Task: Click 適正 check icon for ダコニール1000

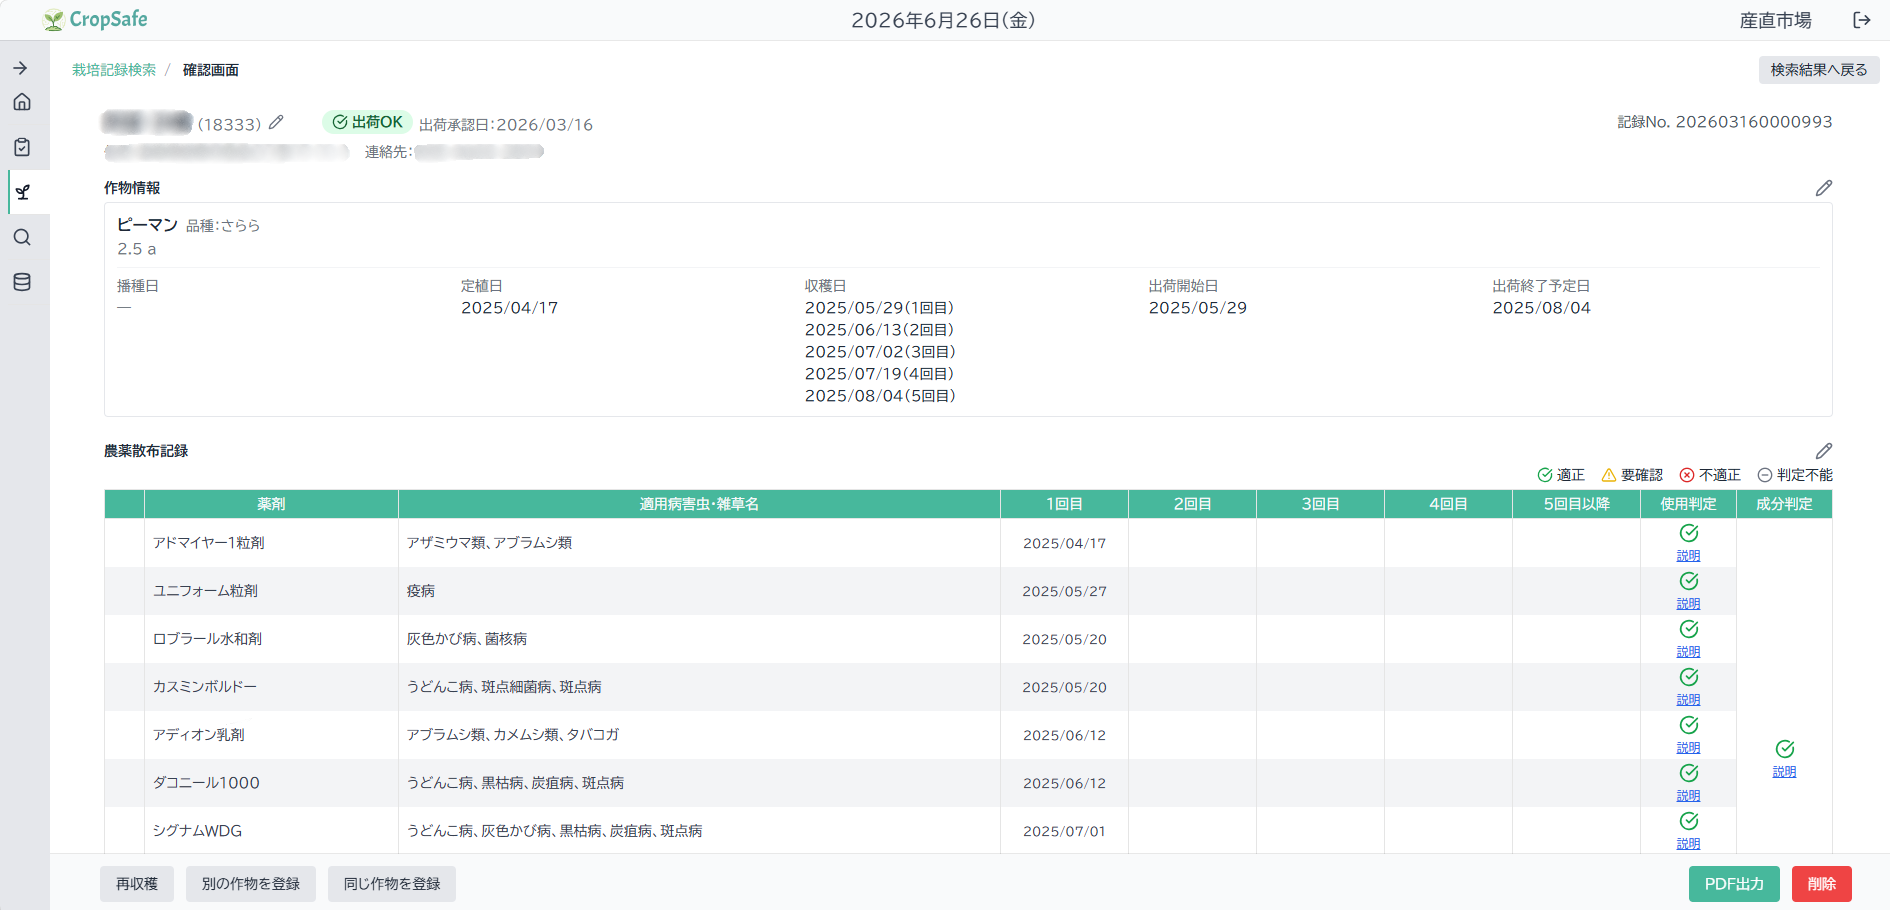Action: click(x=1689, y=773)
